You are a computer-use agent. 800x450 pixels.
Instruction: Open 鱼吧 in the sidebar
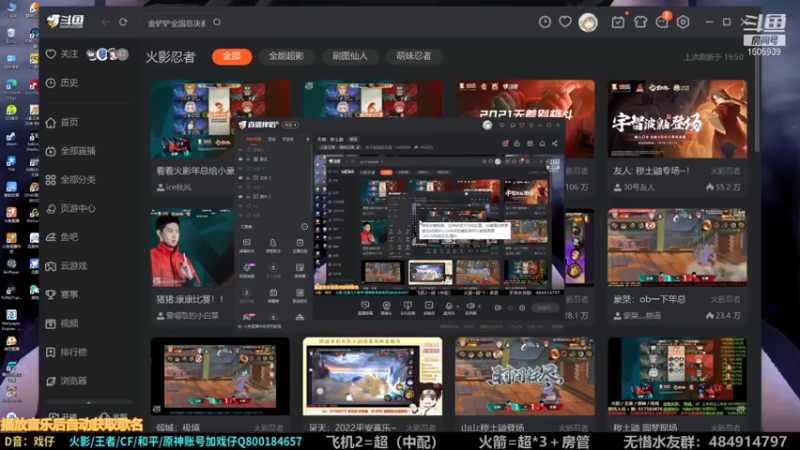[62, 237]
